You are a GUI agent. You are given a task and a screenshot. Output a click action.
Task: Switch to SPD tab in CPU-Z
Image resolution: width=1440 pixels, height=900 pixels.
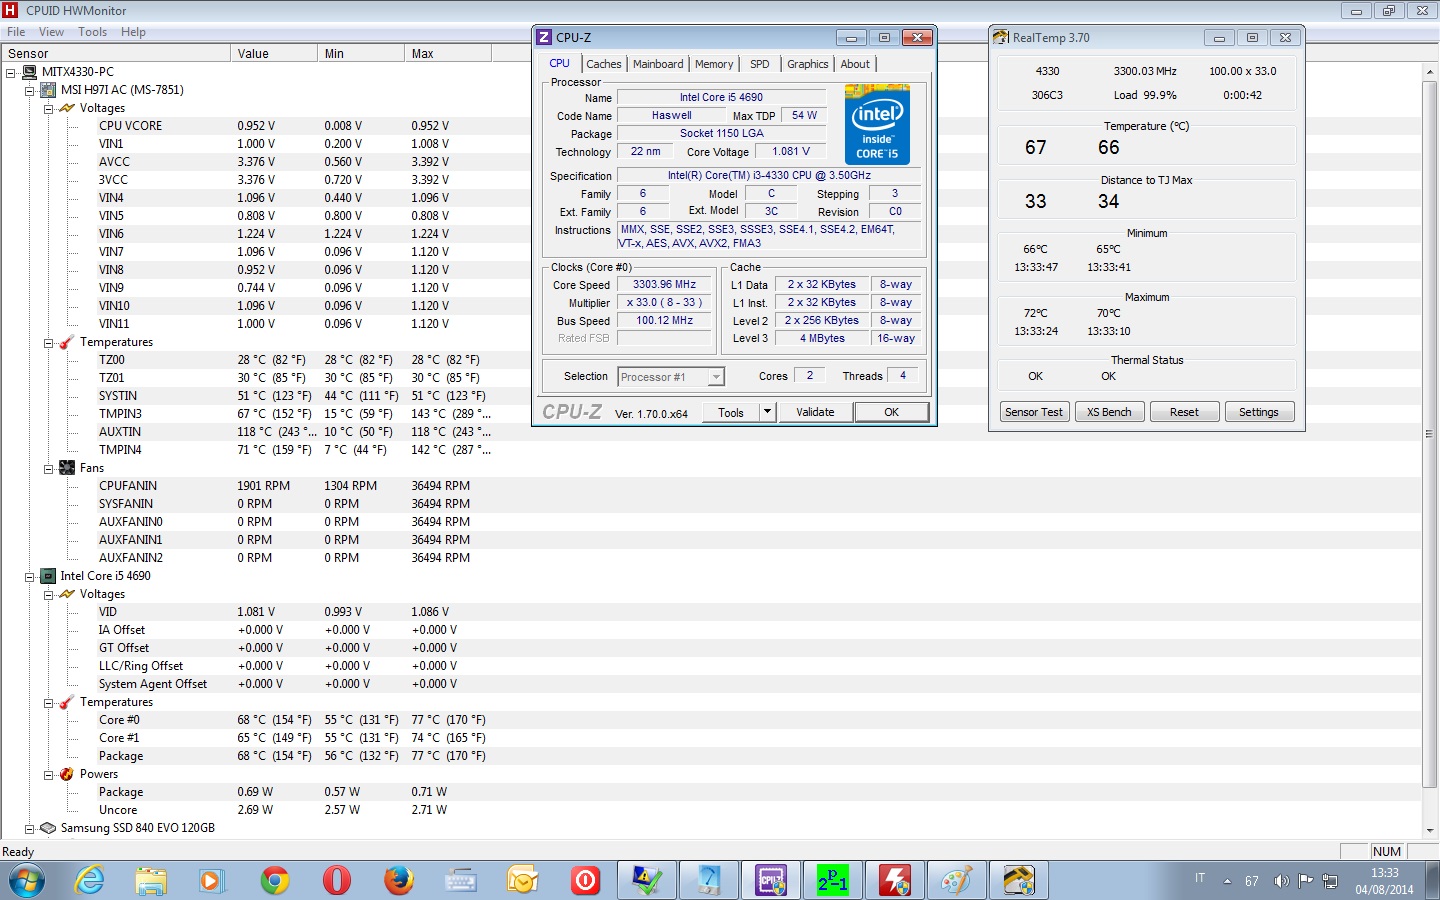760,64
